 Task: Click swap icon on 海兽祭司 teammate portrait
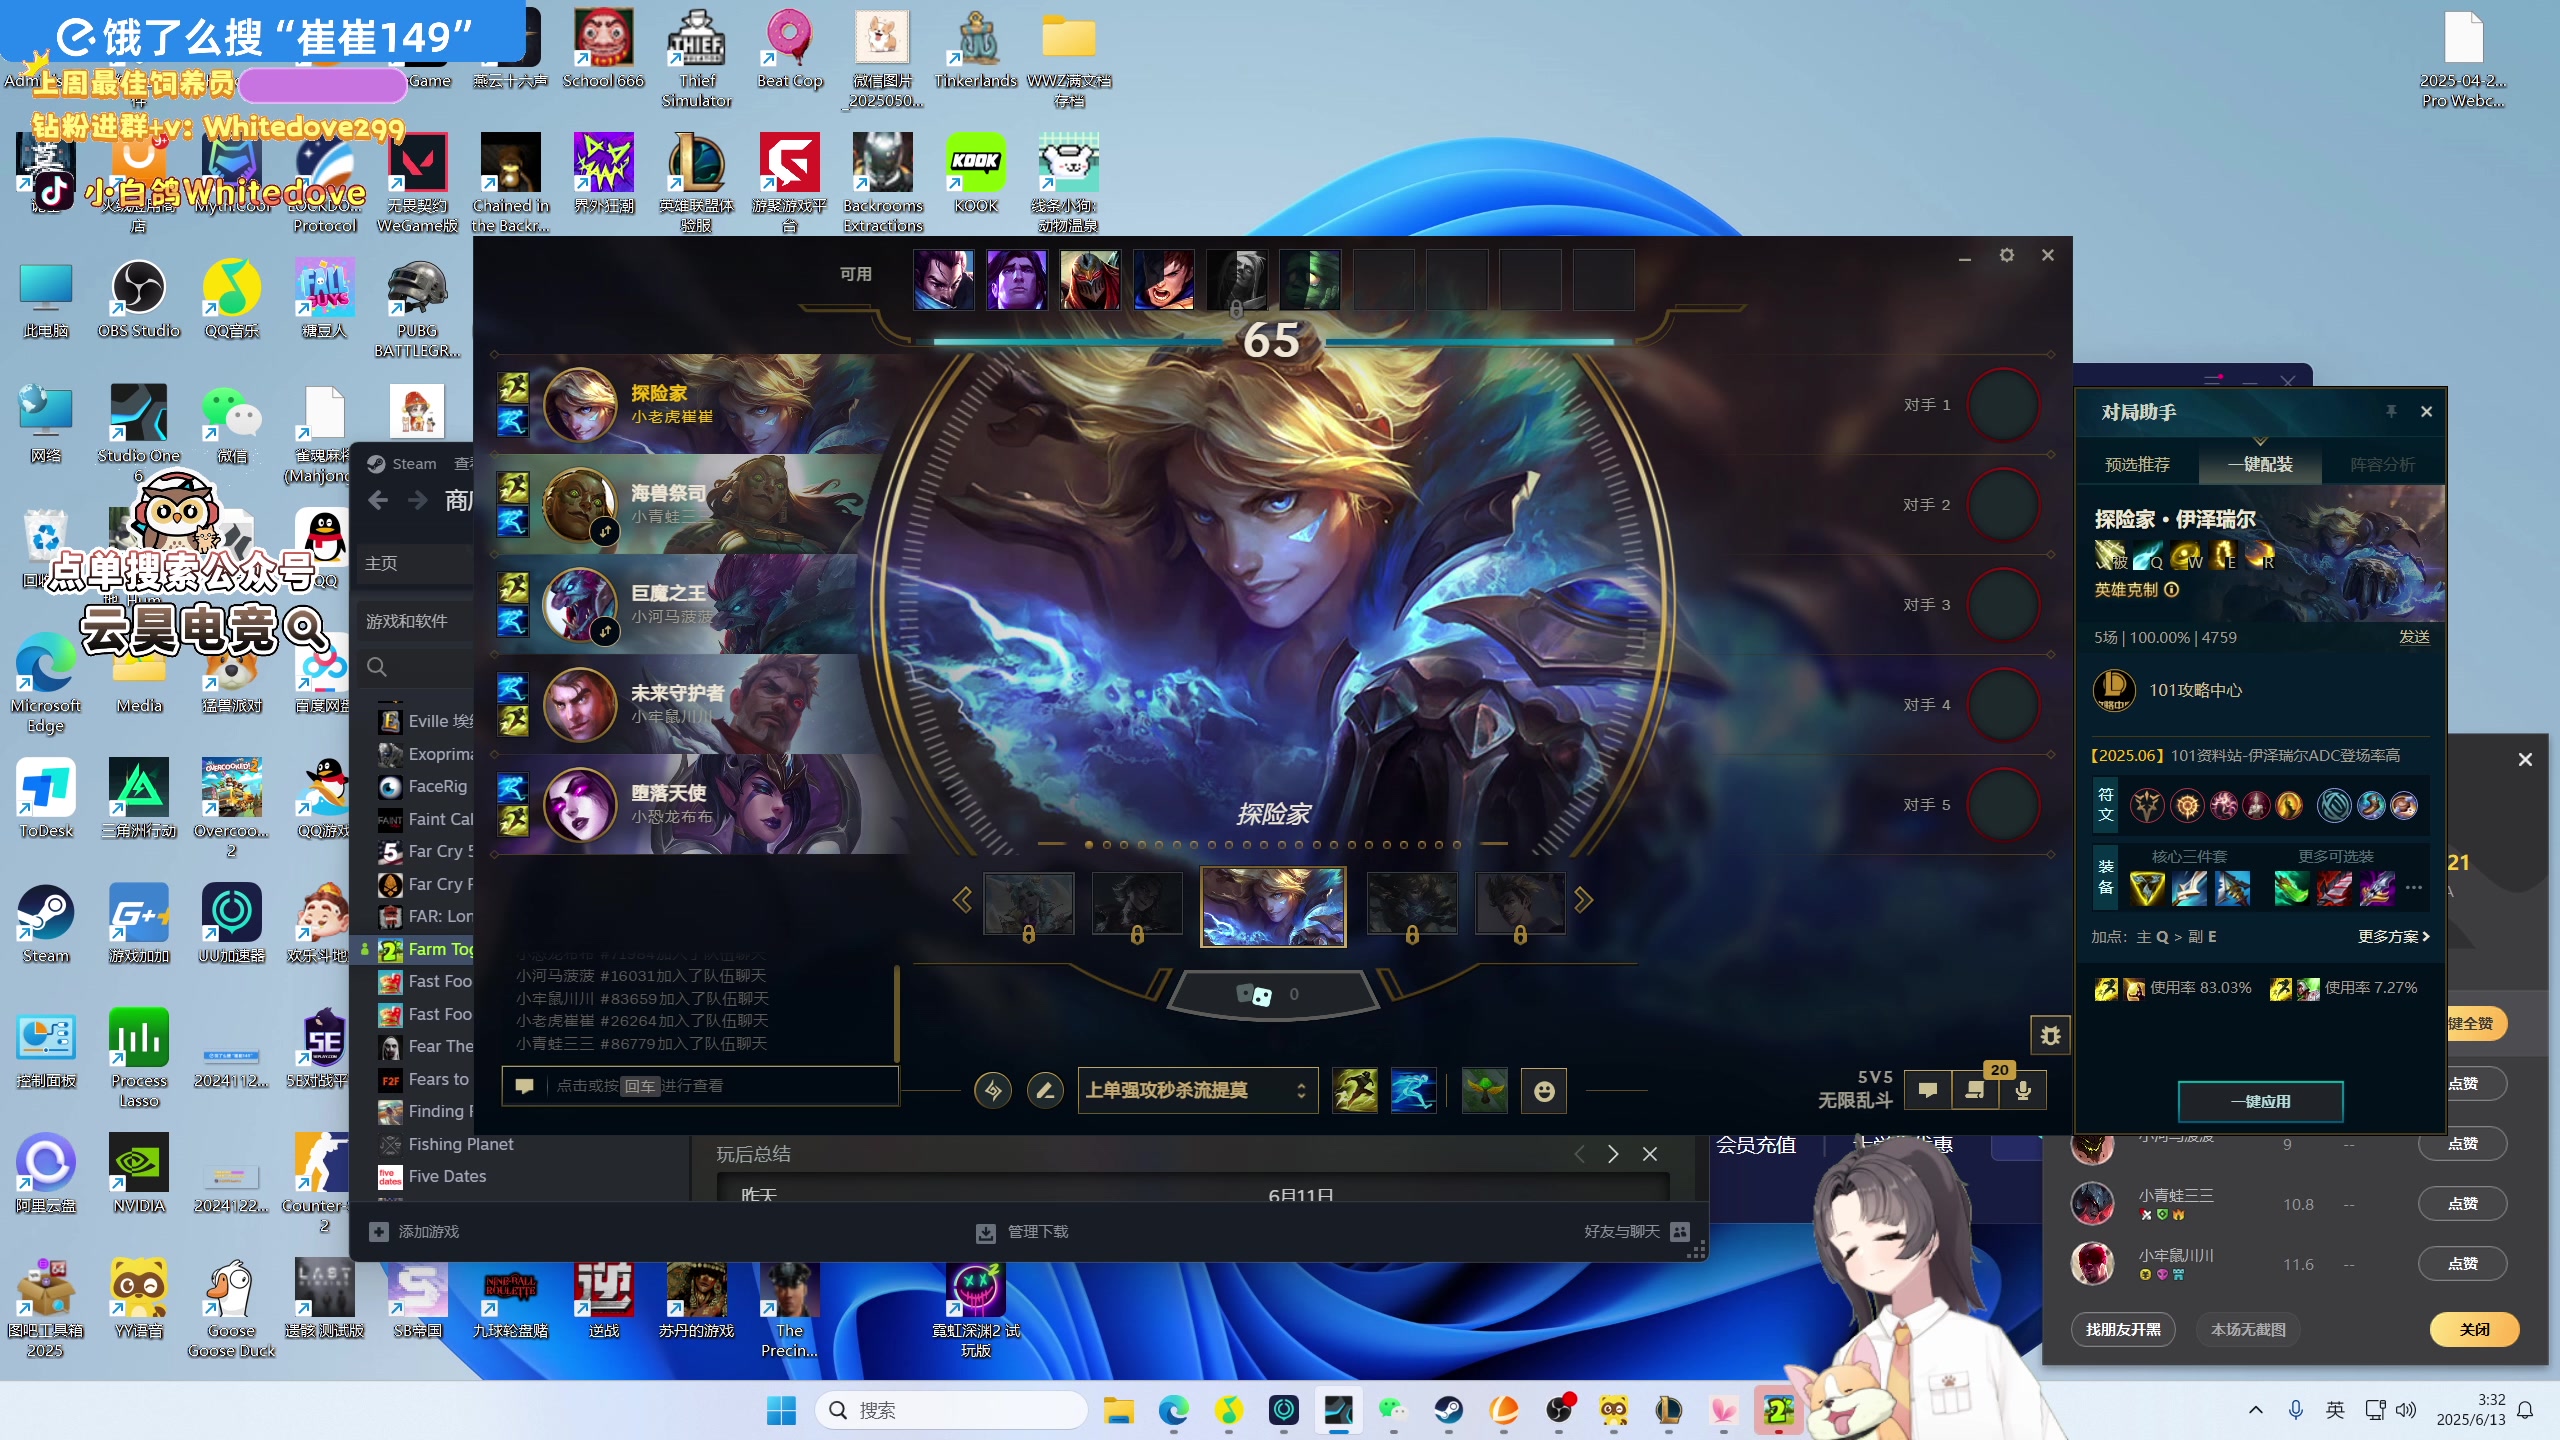(x=605, y=531)
